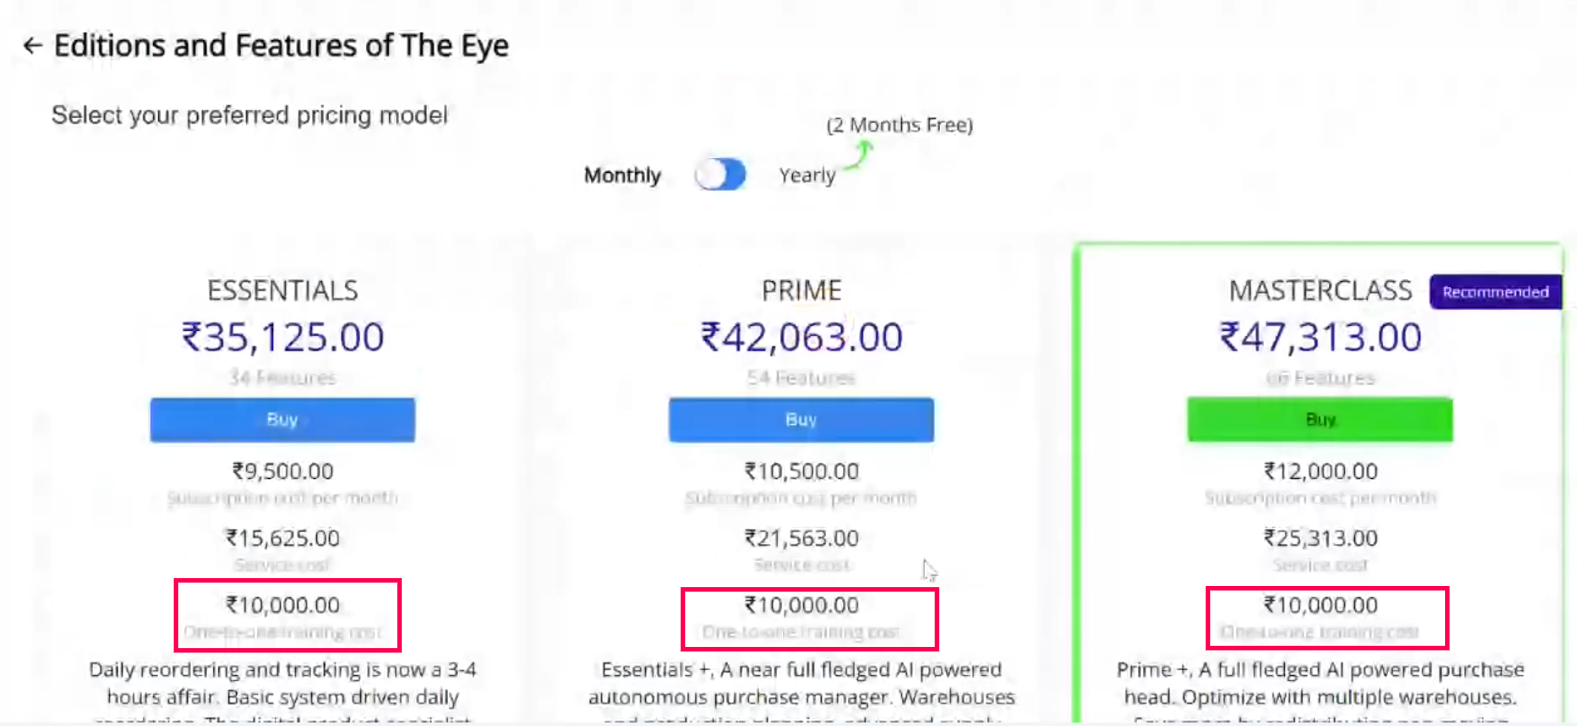Click the green 2 Months Free arrow

[x=859, y=154]
